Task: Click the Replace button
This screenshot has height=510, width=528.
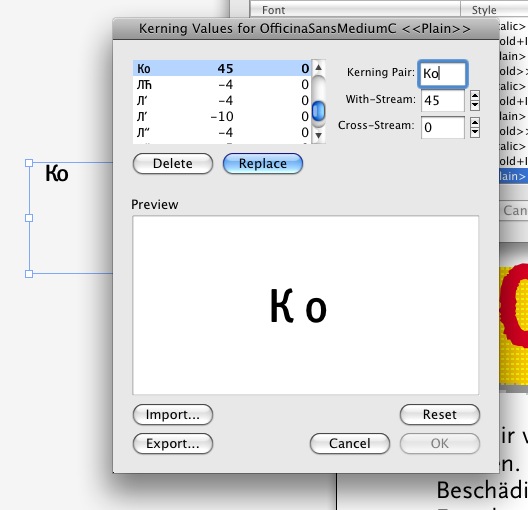Action: (263, 164)
